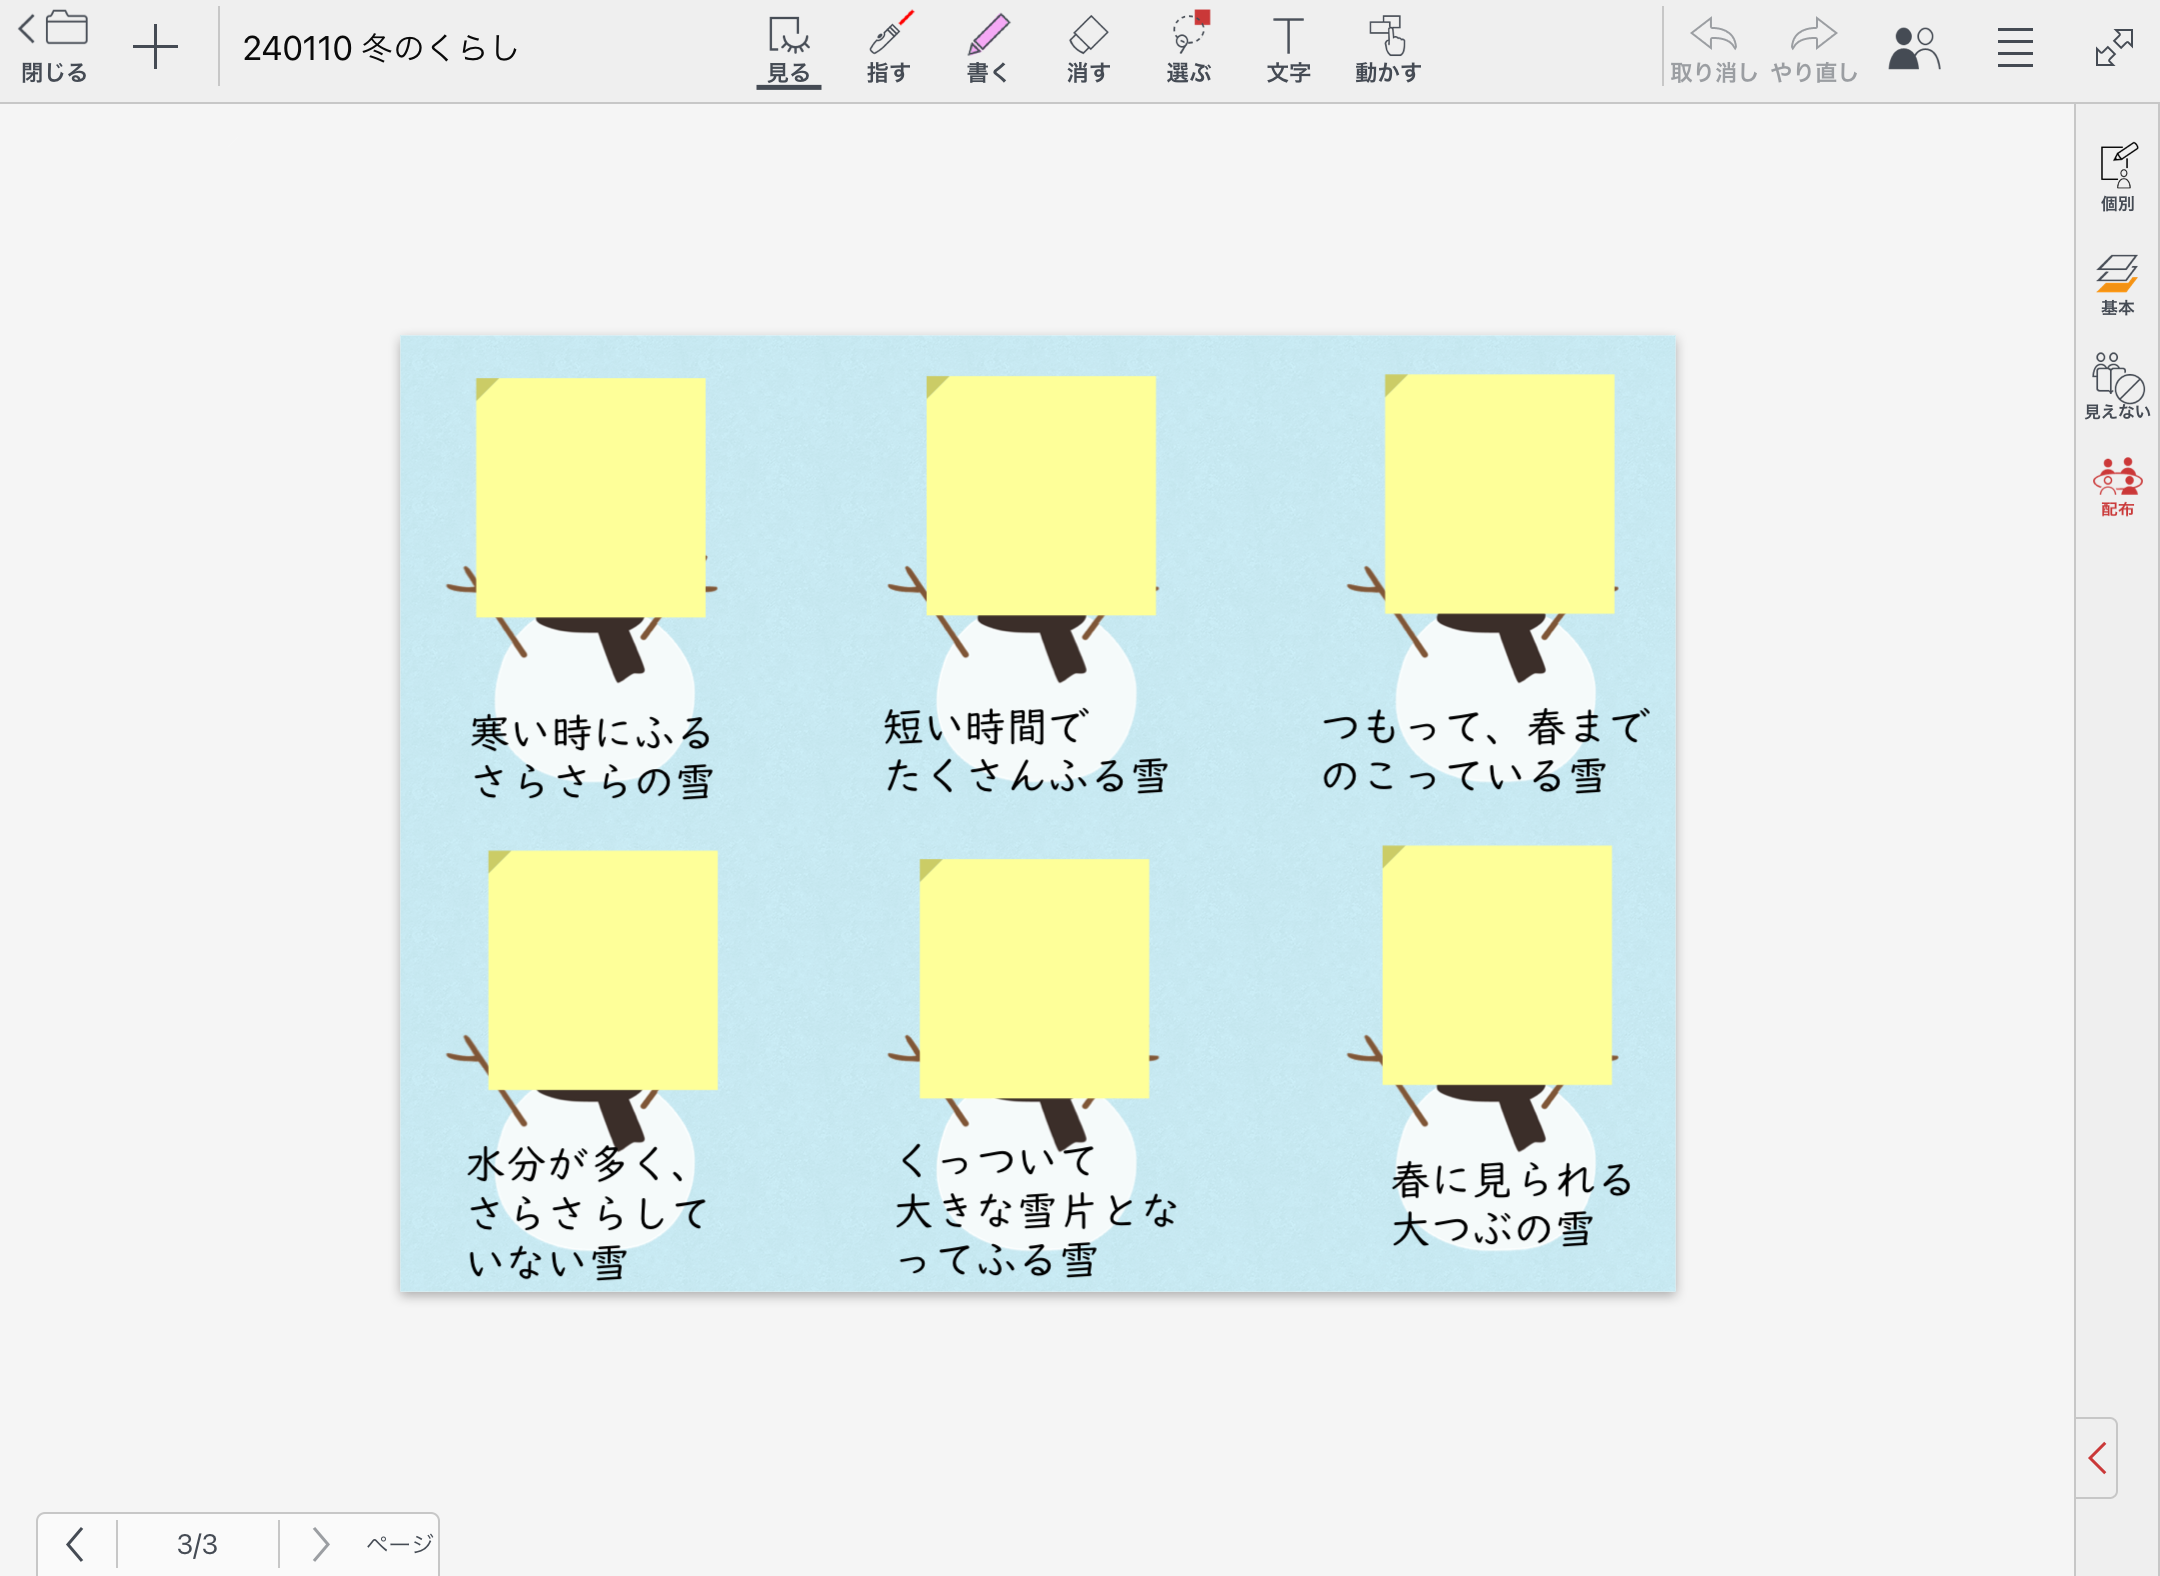Switch to 基本 basic layer mode

click(x=2117, y=284)
